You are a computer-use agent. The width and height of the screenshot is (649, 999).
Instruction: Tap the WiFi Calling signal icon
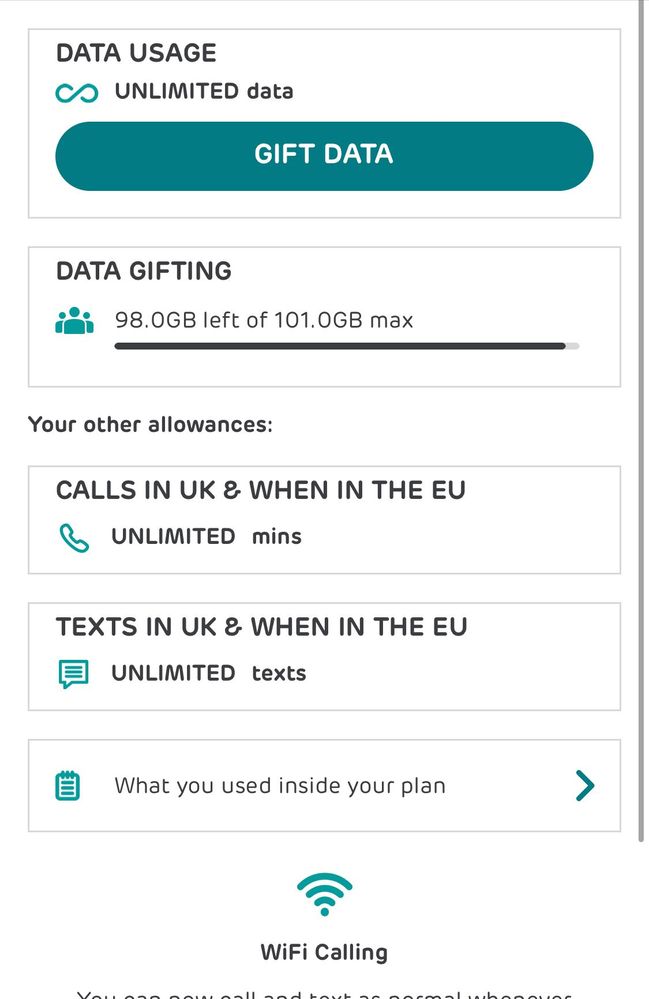pyautogui.click(x=324, y=894)
